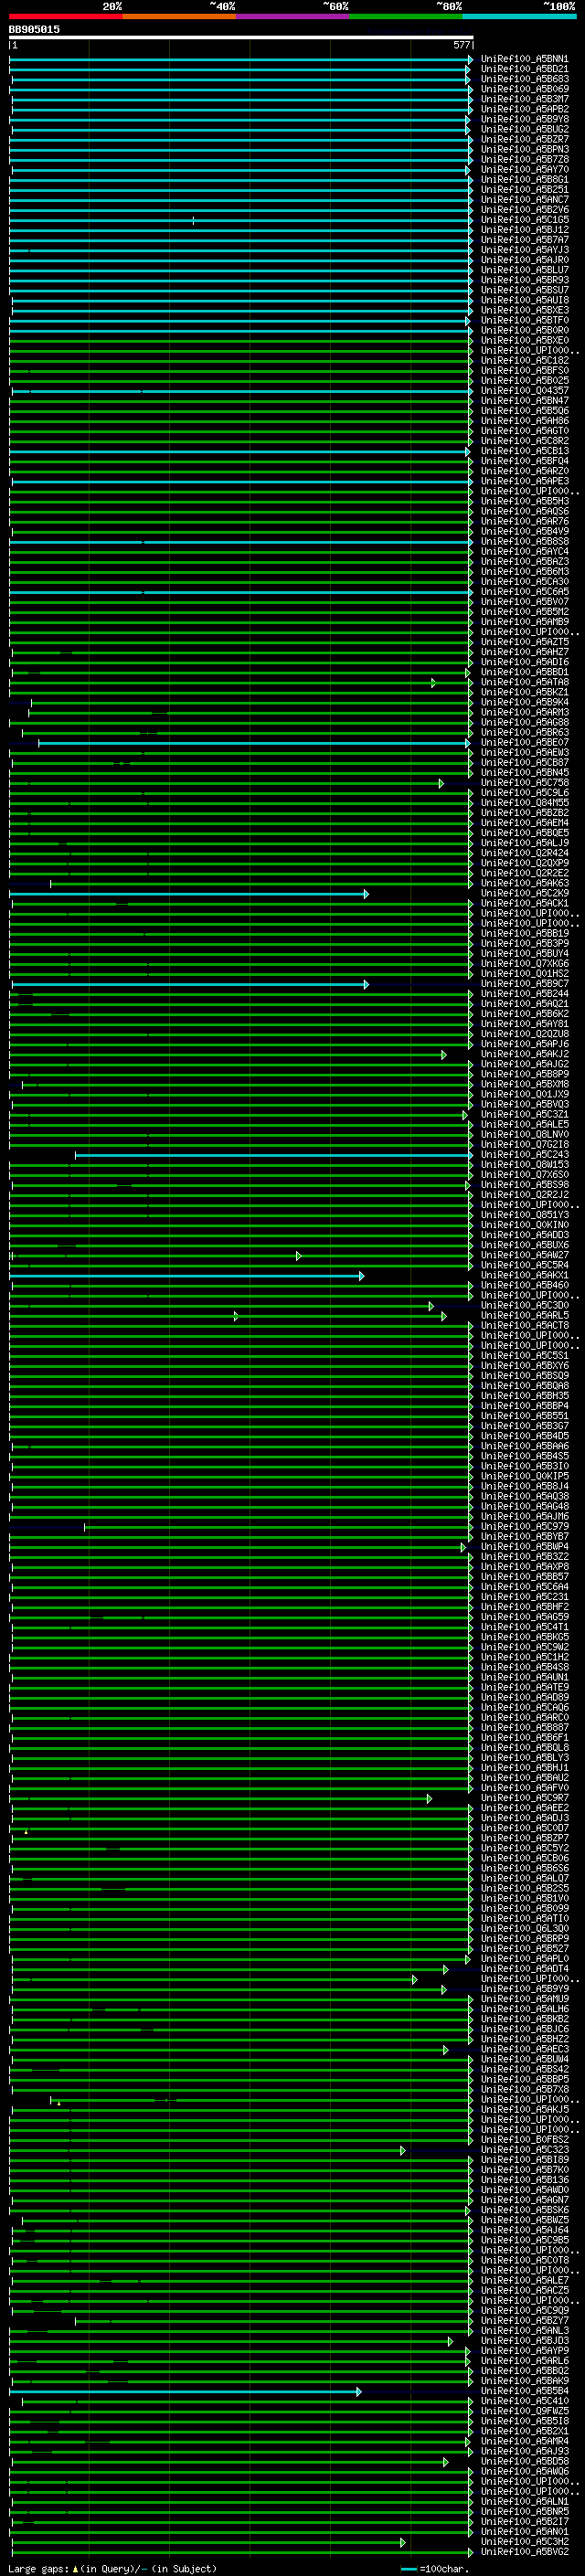The height and width of the screenshot is (2576, 585).
Task: Select the UniRef100_A5CB13 label
Action: (524, 451)
